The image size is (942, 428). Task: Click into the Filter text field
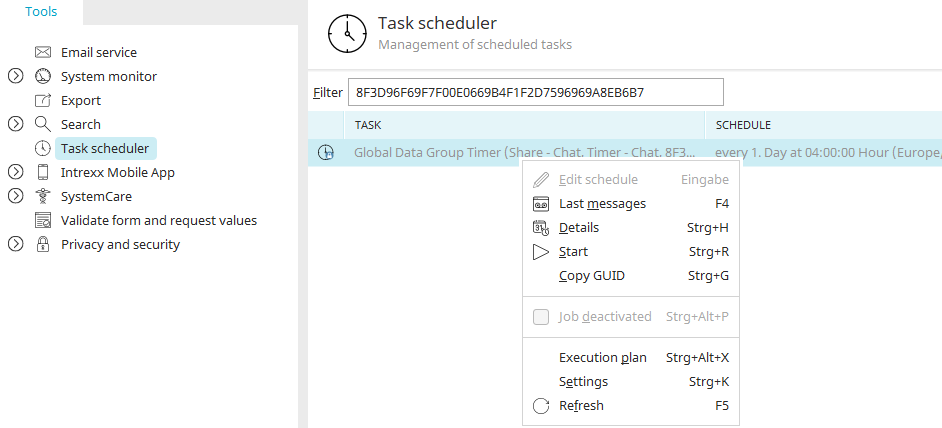click(x=536, y=93)
